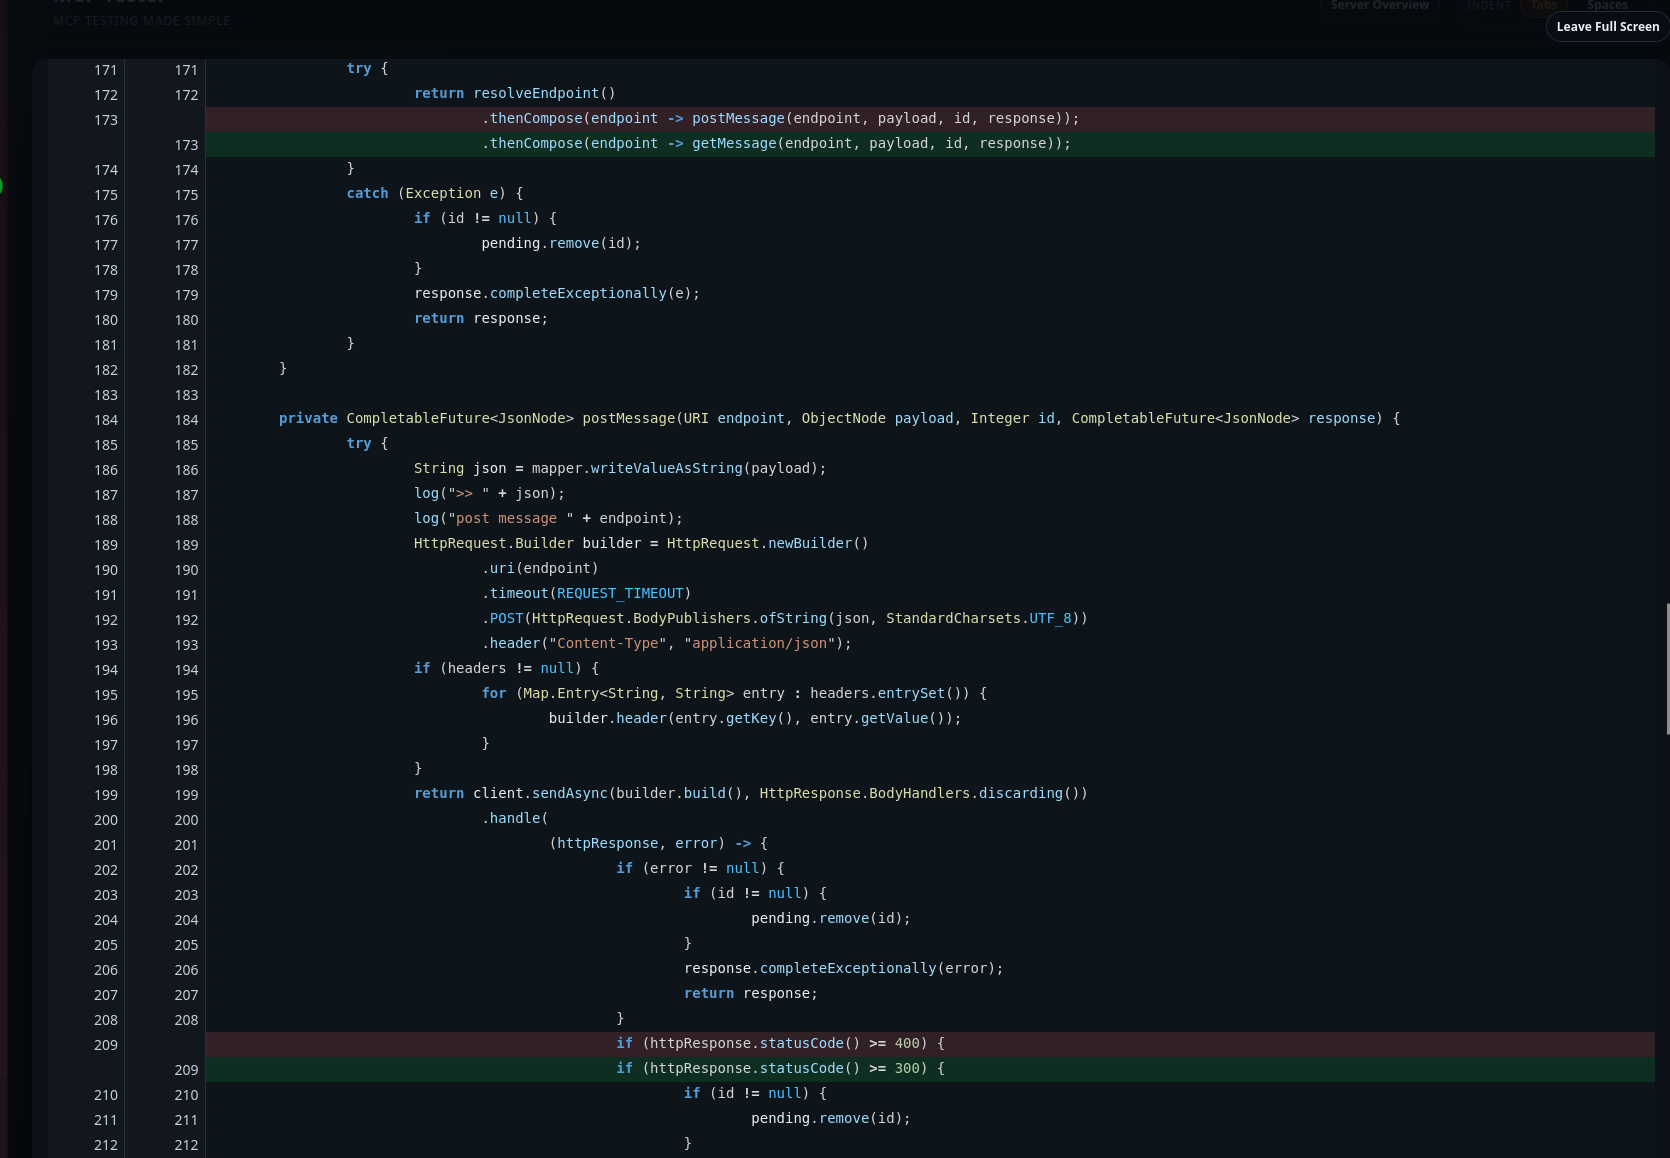This screenshot has height=1158, width=1670.
Task: Open the Server Overview tab
Action: 1379,6
